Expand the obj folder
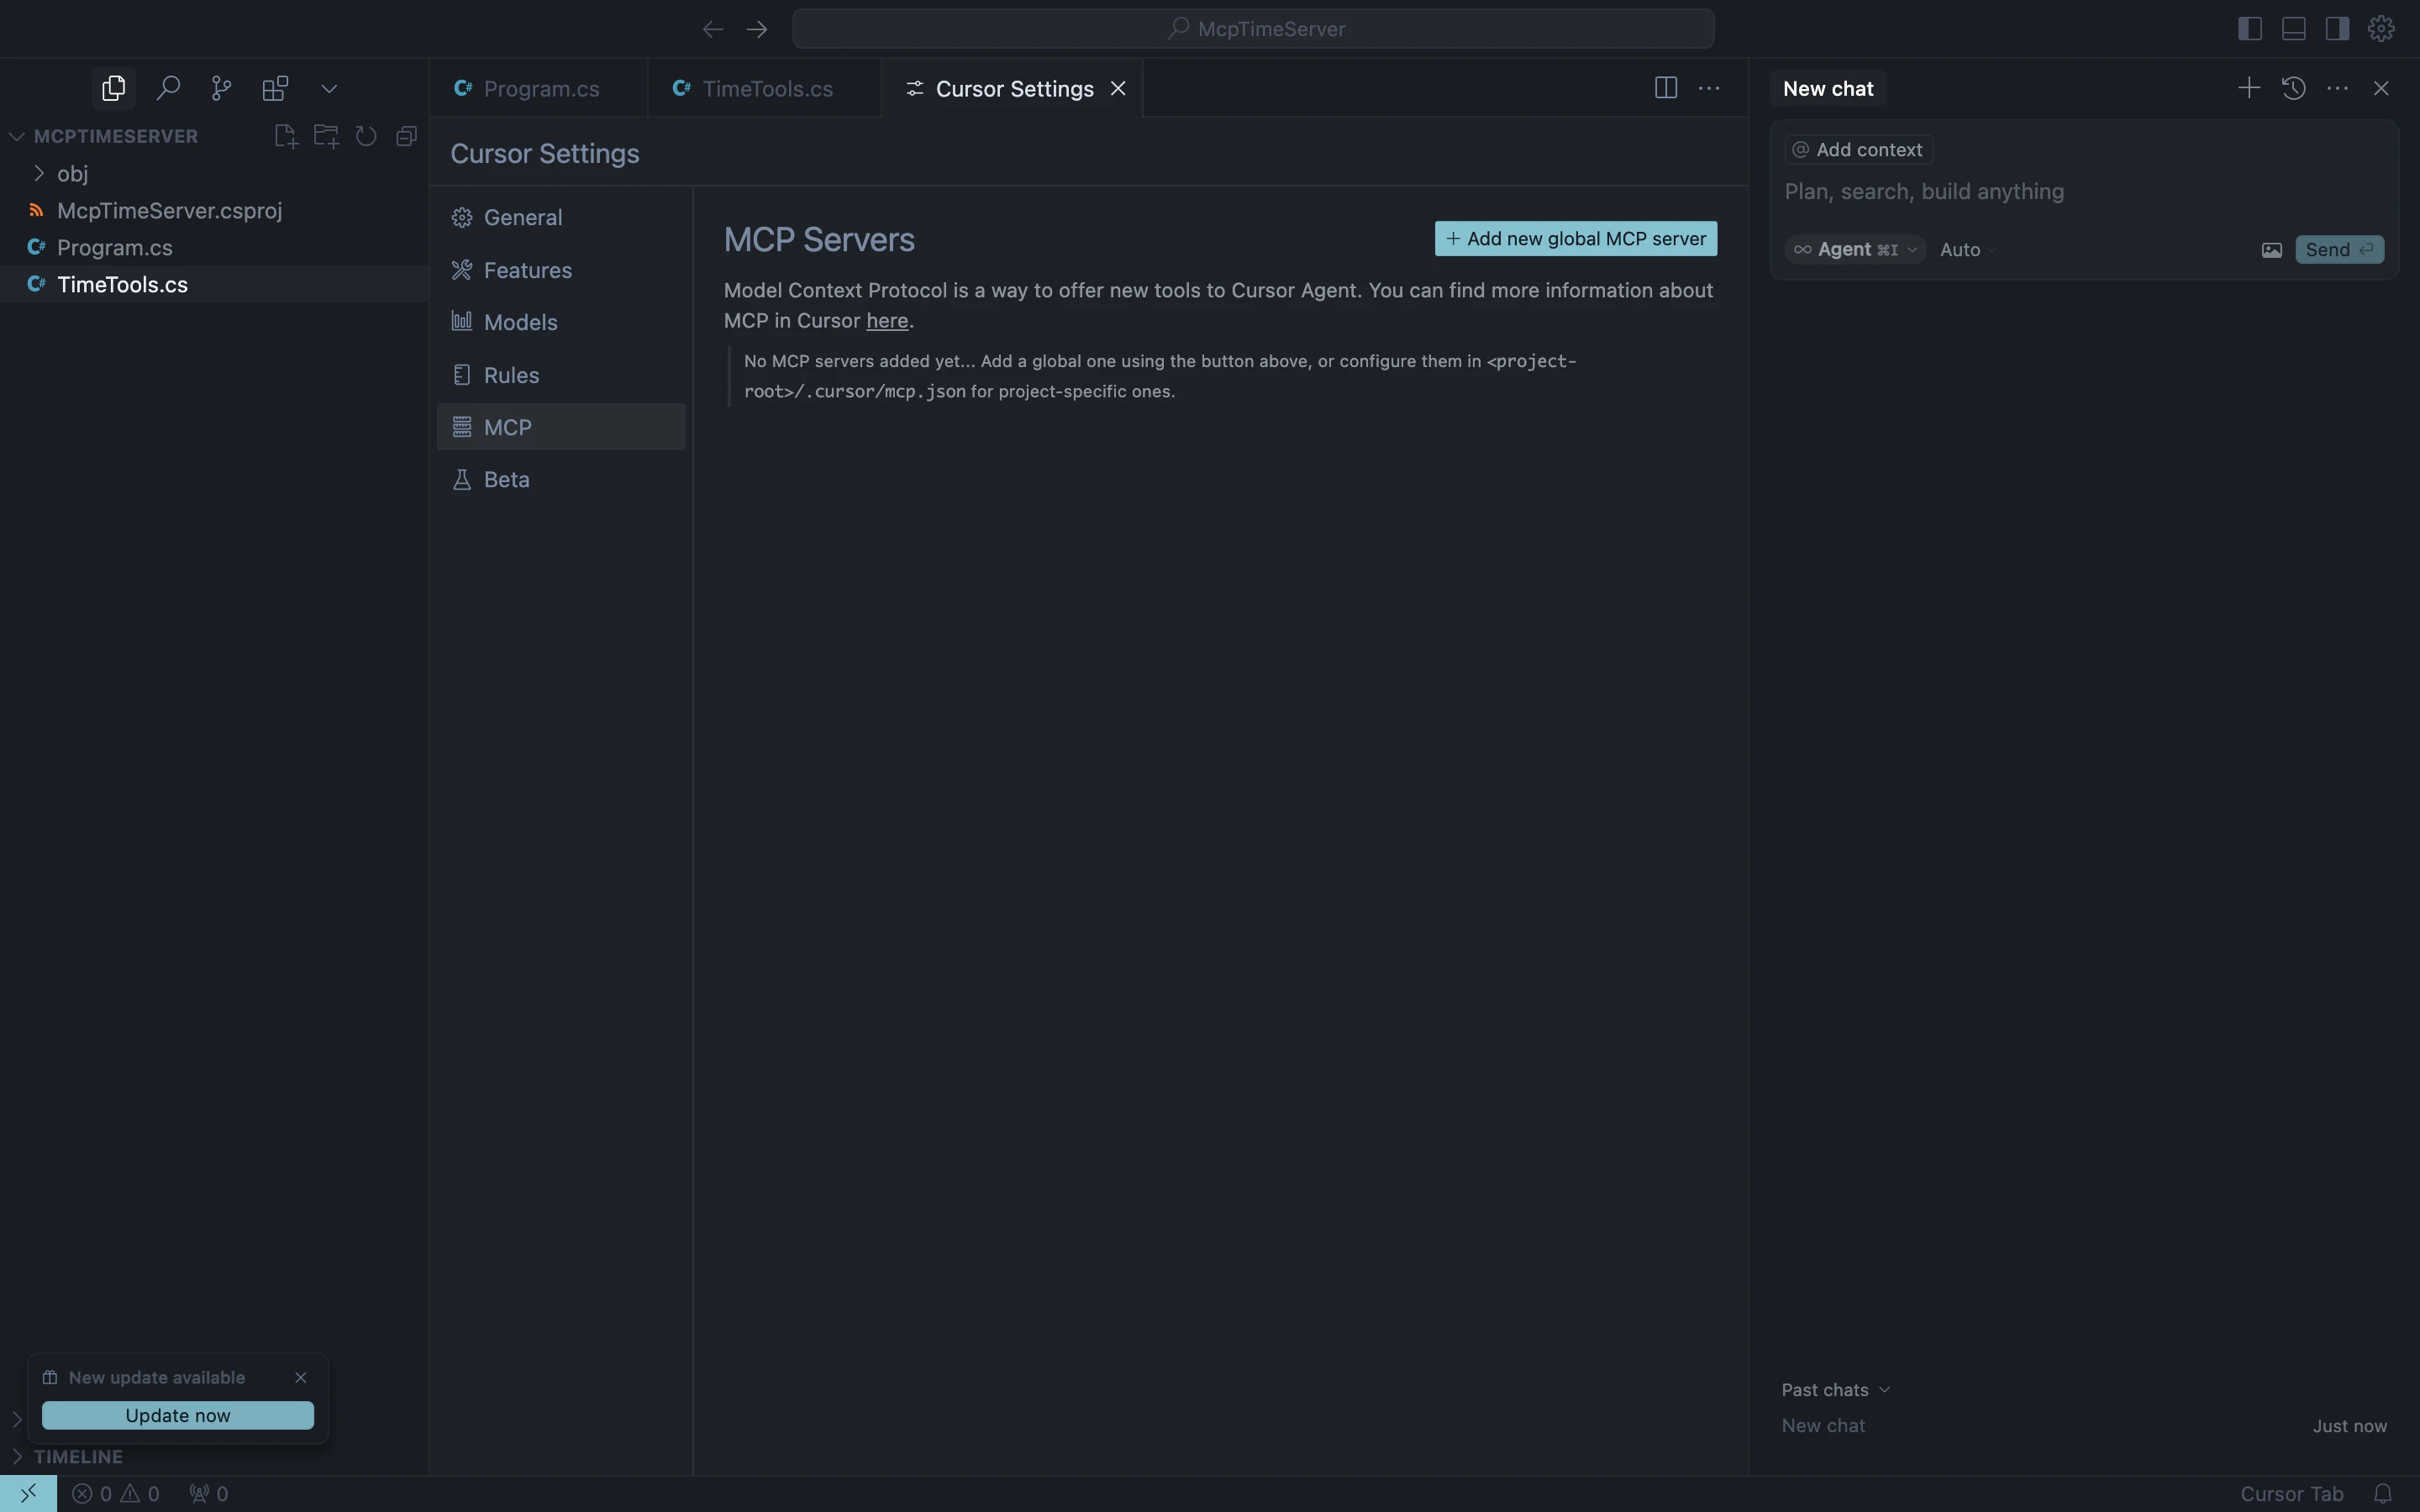The width and height of the screenshot is (2420, 1512). pos(214,173)
